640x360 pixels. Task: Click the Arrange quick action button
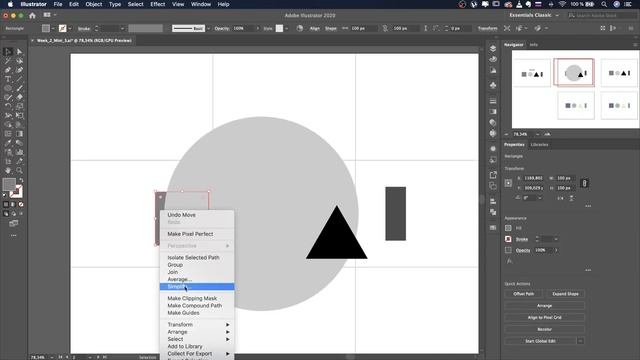(544, 306)
